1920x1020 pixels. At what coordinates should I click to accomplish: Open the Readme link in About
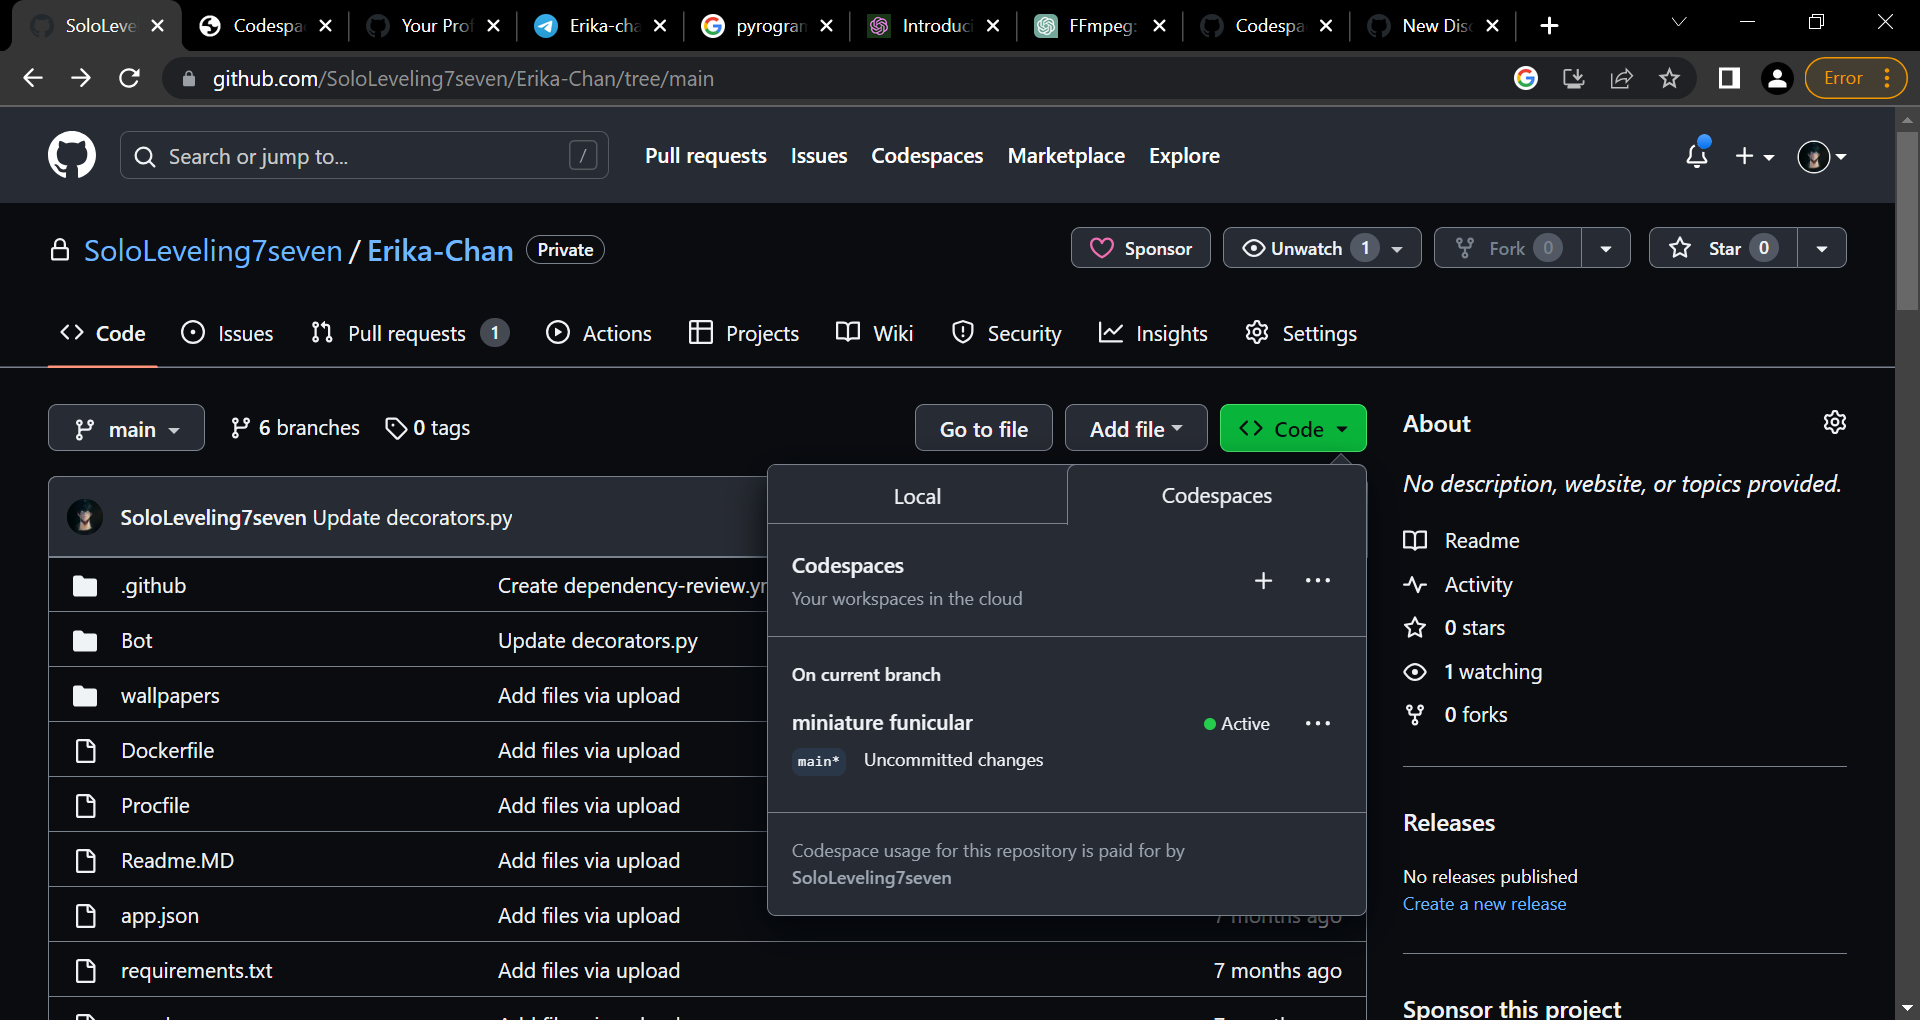(1461, 541)
